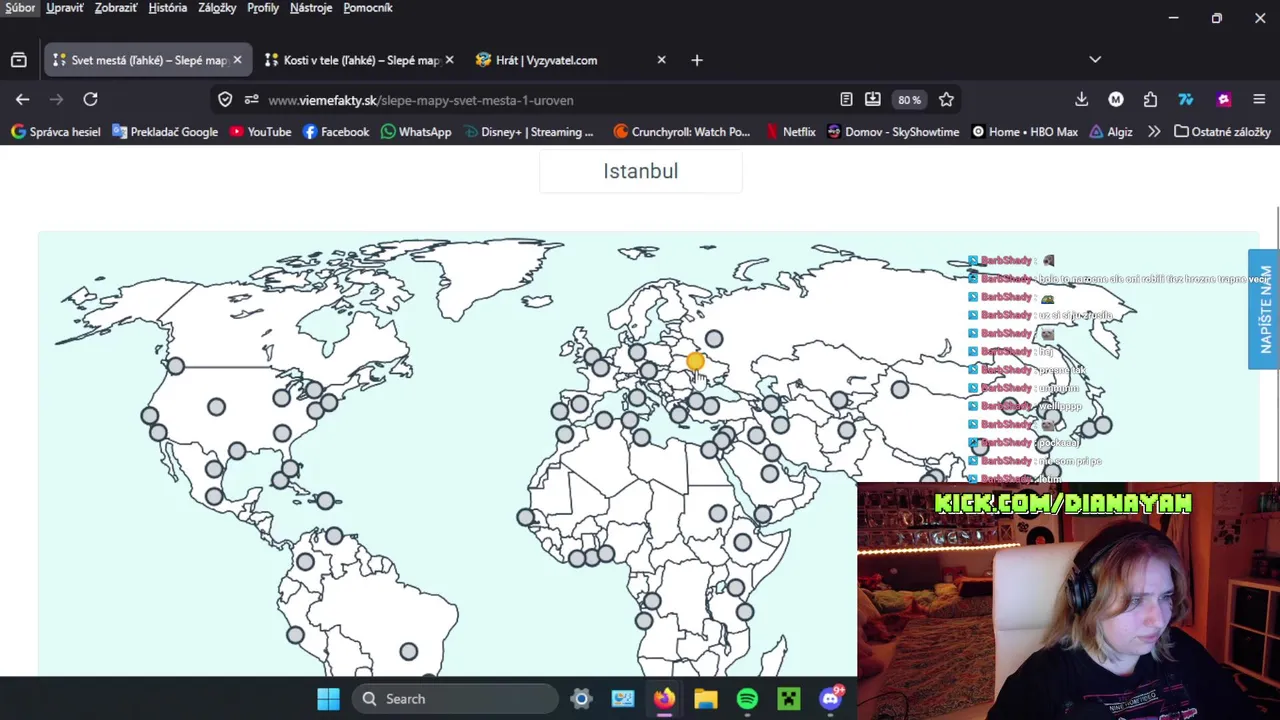1280x720 pixels.
Task: Go back to the previous page
Action: pos(22,99)
